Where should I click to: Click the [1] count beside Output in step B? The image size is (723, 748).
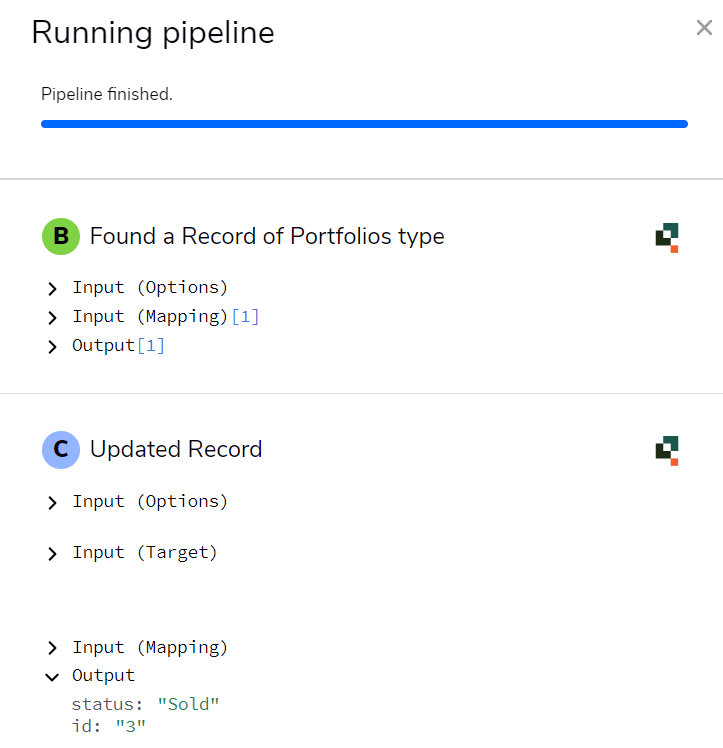[x=151, y=346]
